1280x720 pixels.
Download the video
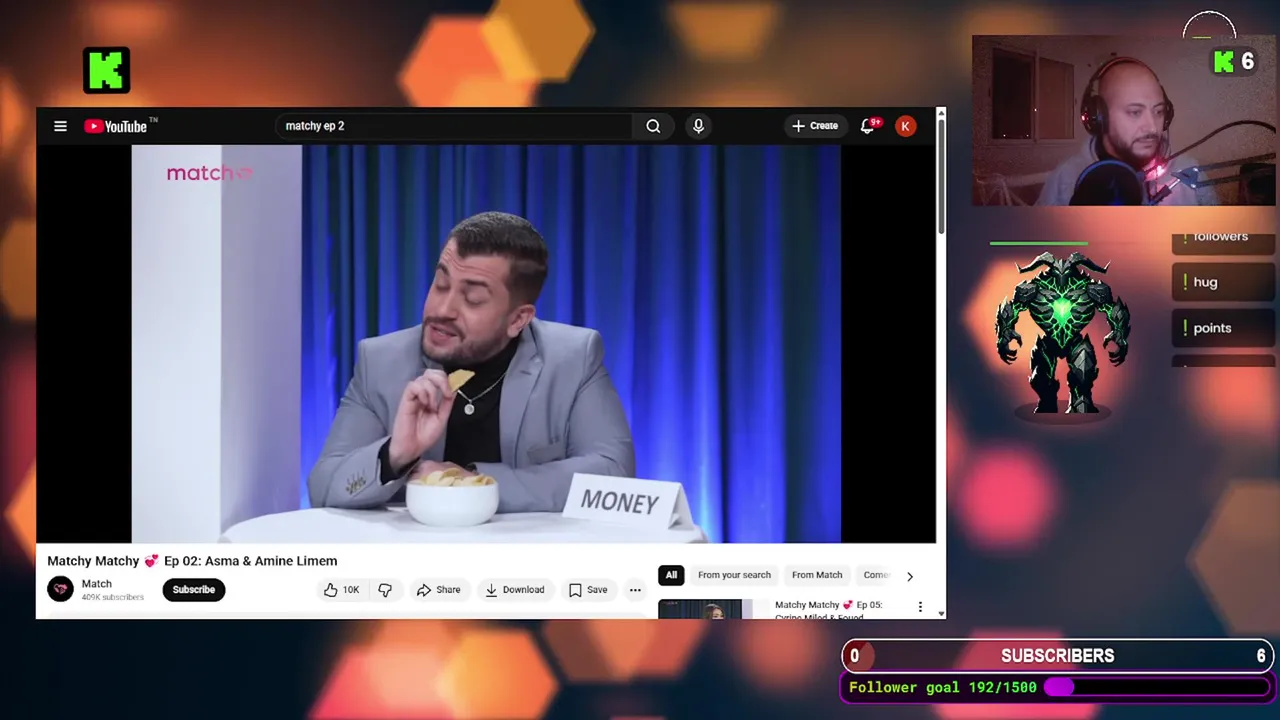click(514, 590)
